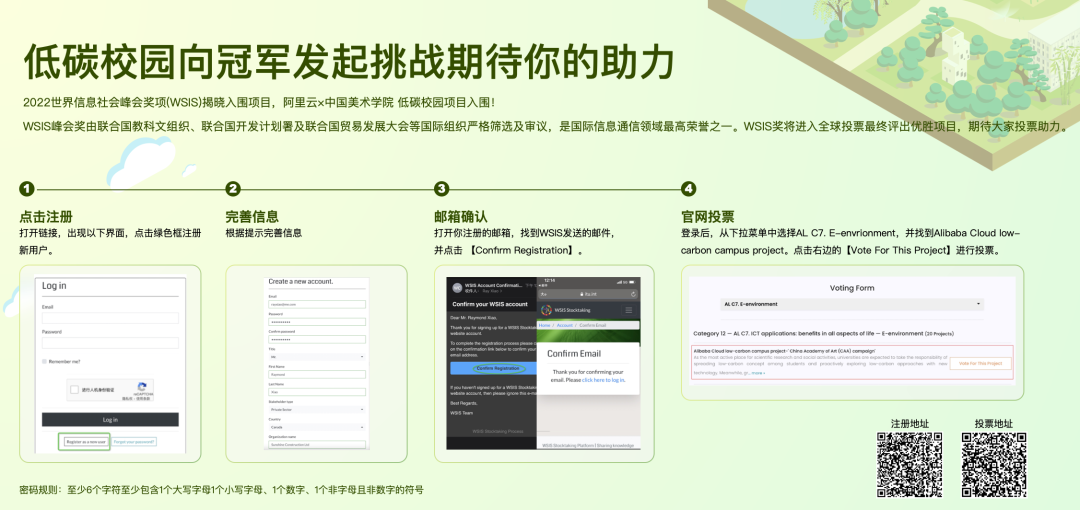This screenshot has width=1080, height=510.
Task: Click the 完善信息 step heading
Action: [252, 216]
